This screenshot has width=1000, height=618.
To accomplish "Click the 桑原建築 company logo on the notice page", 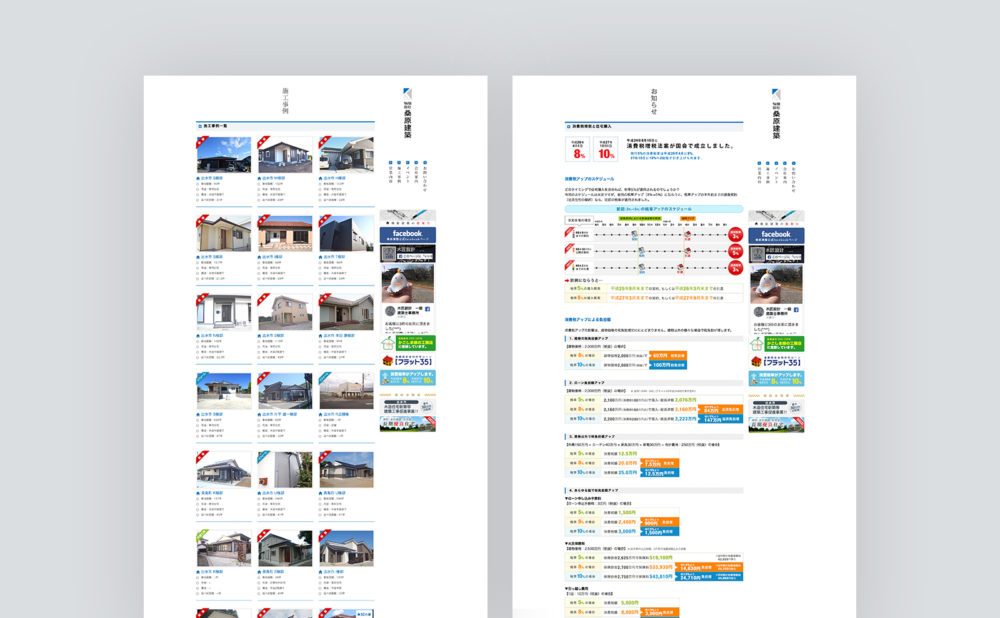I will pyautogui.click(x=774, y=112).
